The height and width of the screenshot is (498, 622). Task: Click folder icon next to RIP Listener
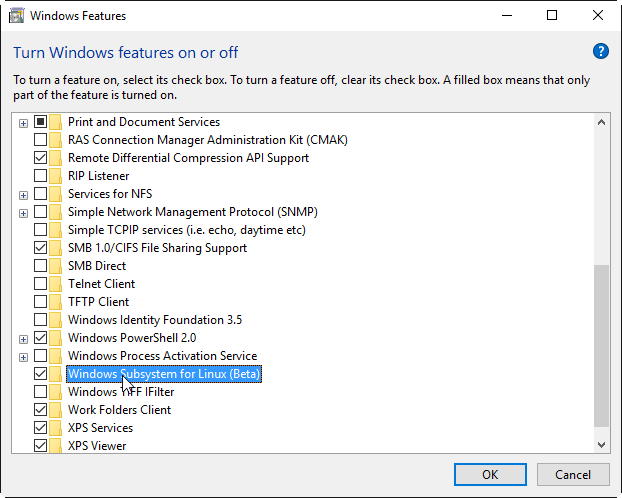click(x=56, y=176)
